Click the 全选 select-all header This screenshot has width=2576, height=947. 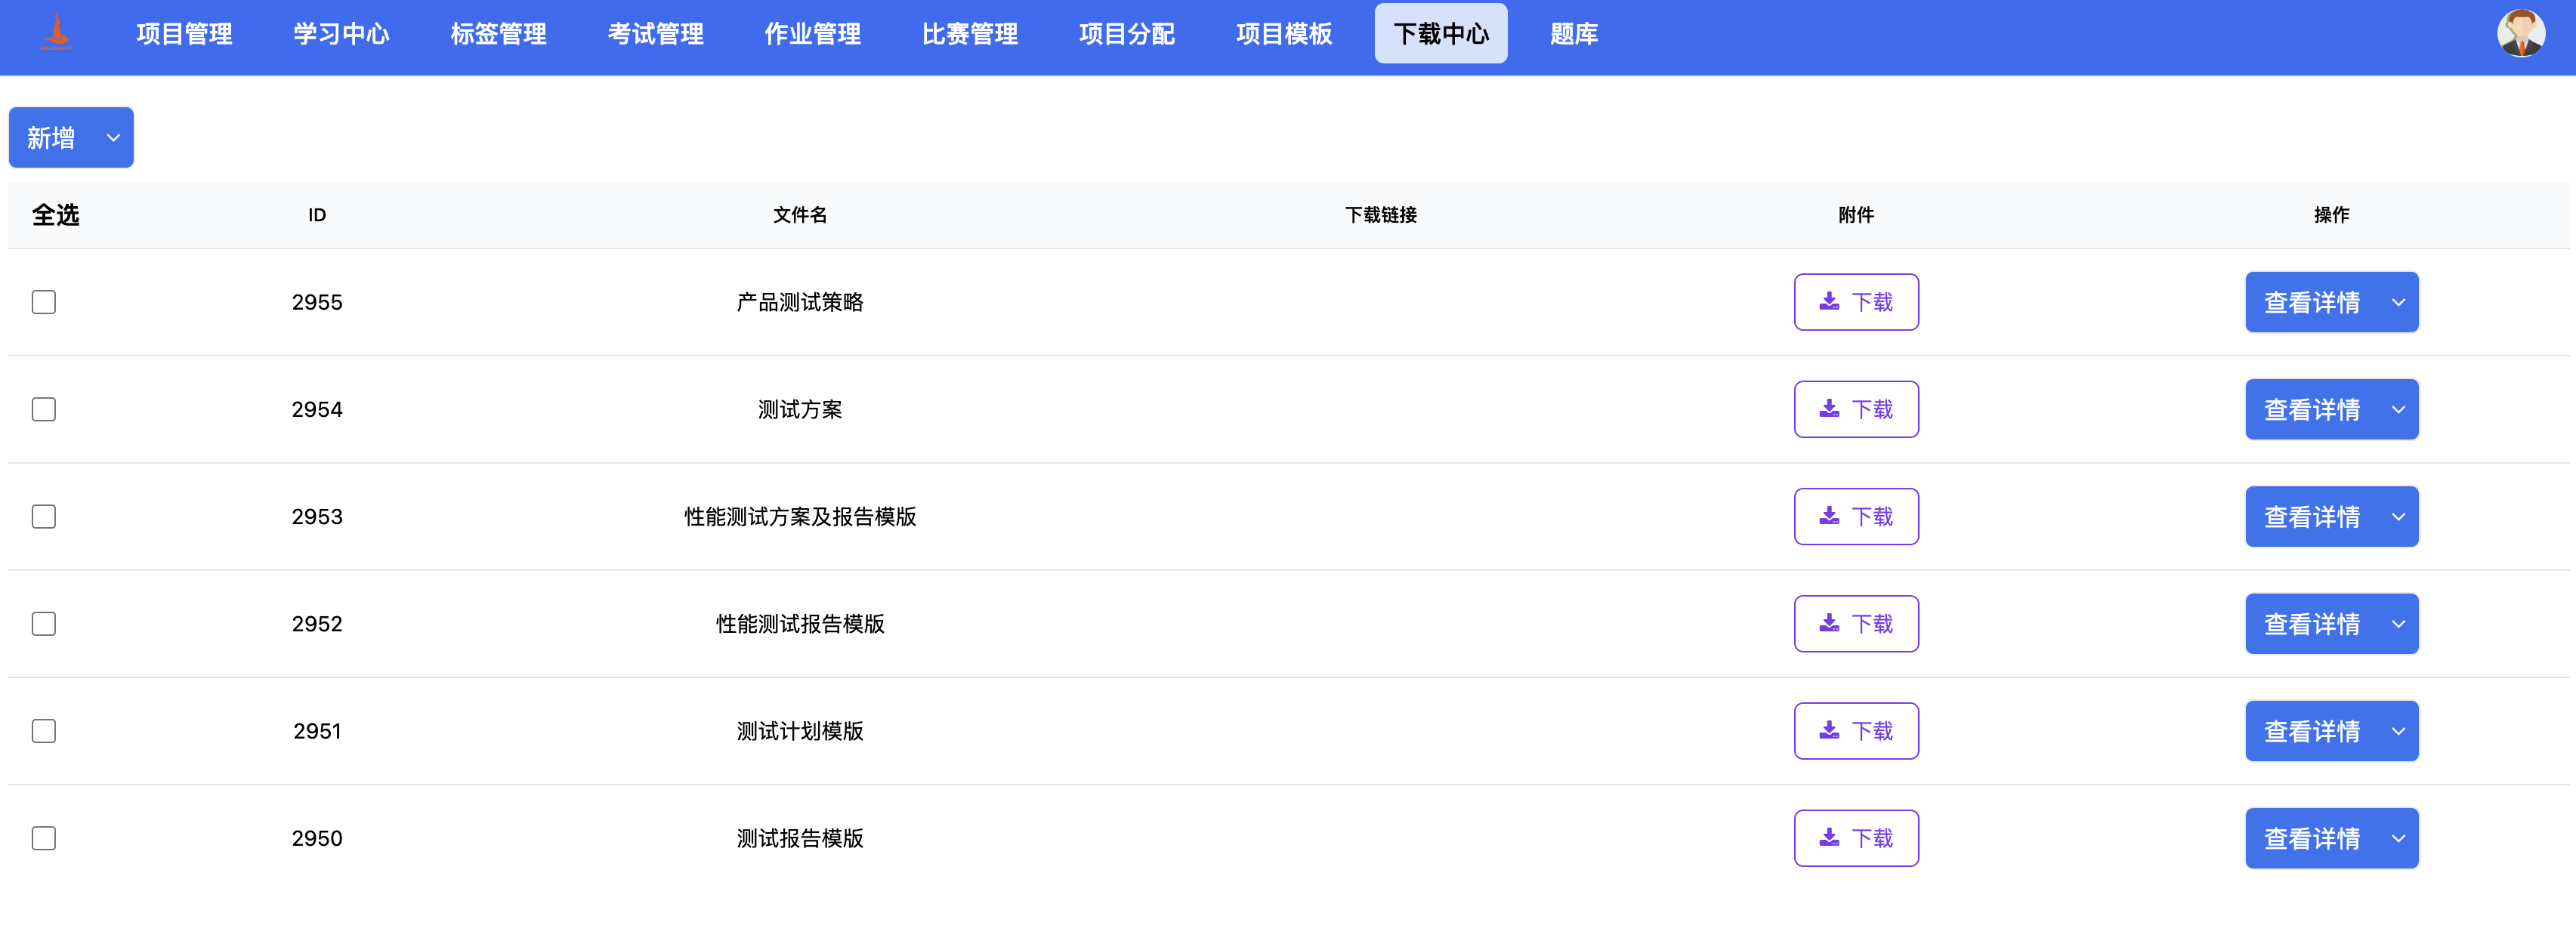pyautogui.click(x=55, y=214)
